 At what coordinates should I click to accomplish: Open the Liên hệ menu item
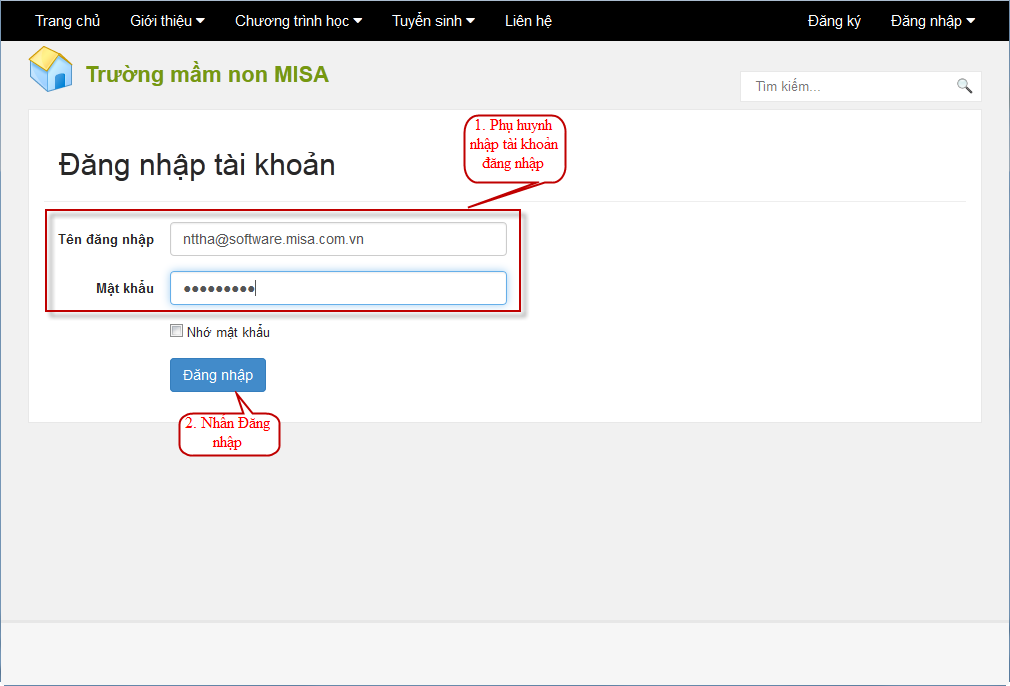pyautogui.click(x=528, y=21)
